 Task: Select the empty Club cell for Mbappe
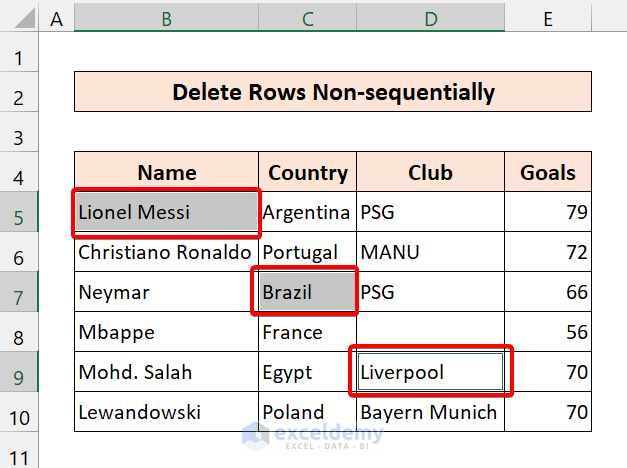tap(429, 332)
